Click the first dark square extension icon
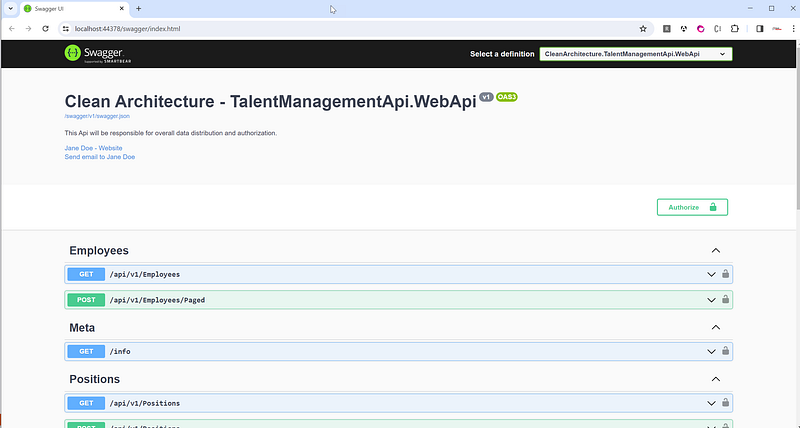The image size is (800, 428). click(666, 29)
